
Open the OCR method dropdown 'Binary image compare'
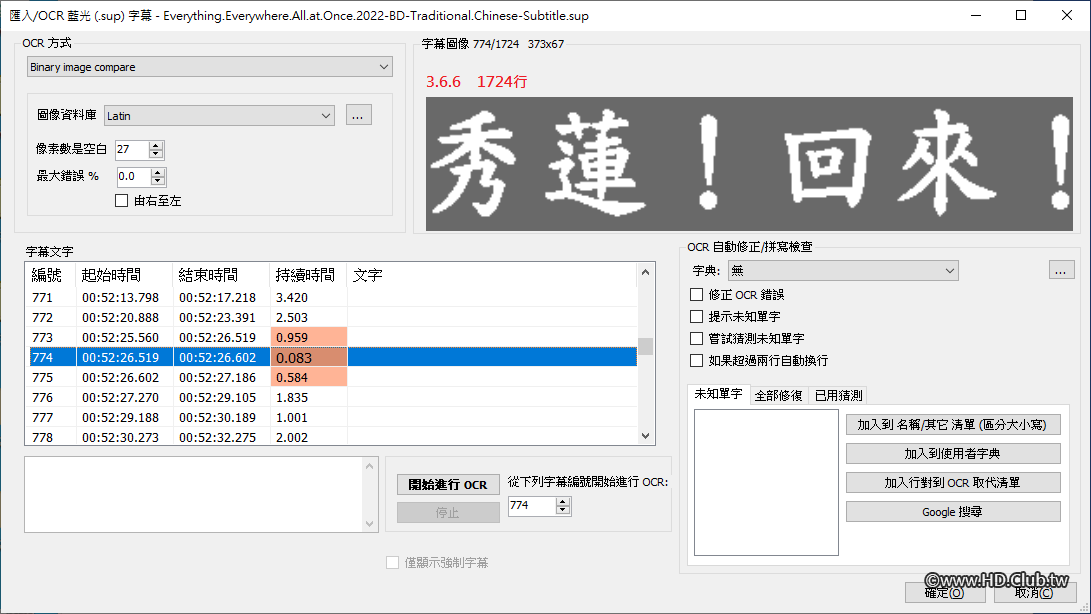[209, 67]
